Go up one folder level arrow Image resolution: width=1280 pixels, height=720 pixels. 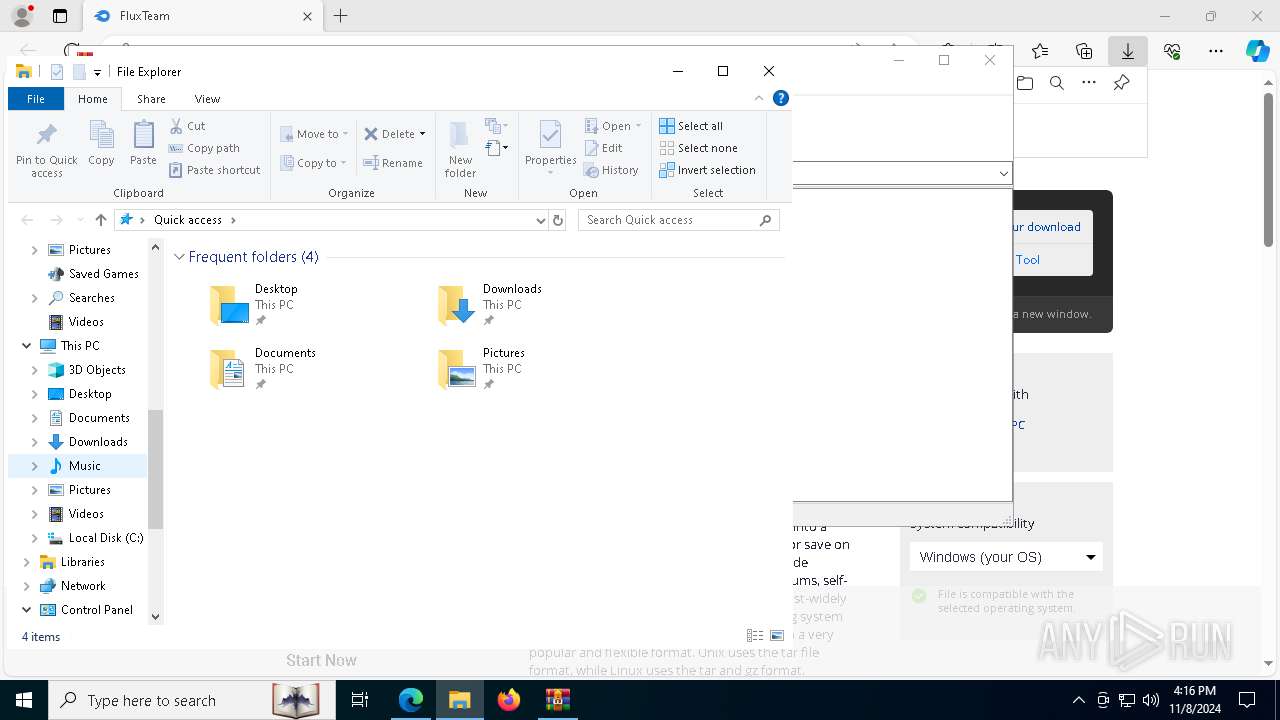pos(100,220)
